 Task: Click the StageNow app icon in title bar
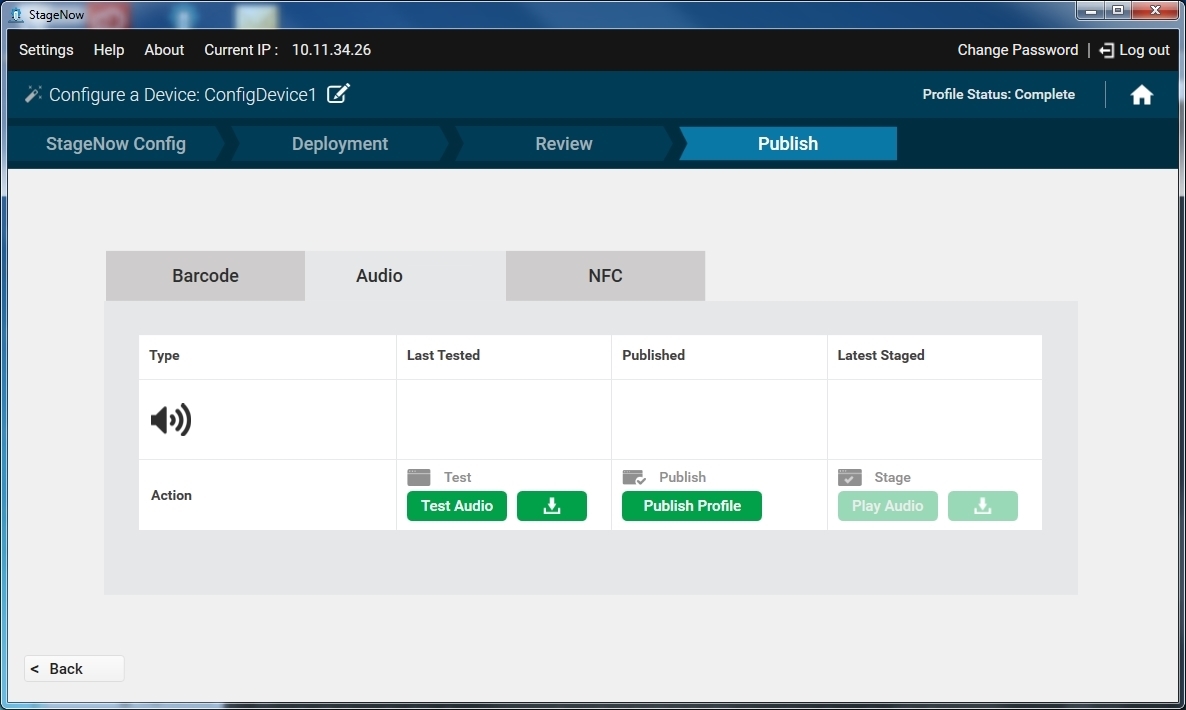click(16, 14)
